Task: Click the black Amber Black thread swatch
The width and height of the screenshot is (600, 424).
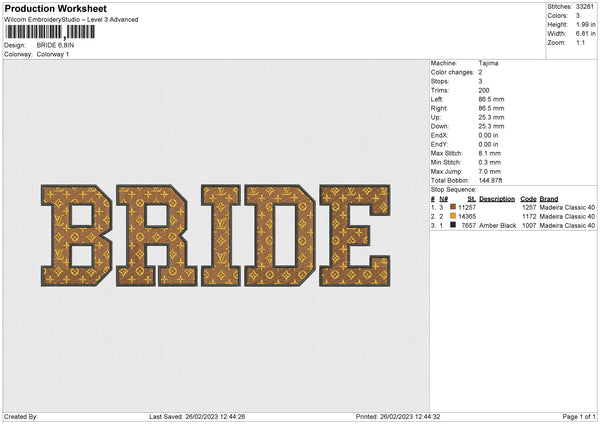Action: pos(453,225)
